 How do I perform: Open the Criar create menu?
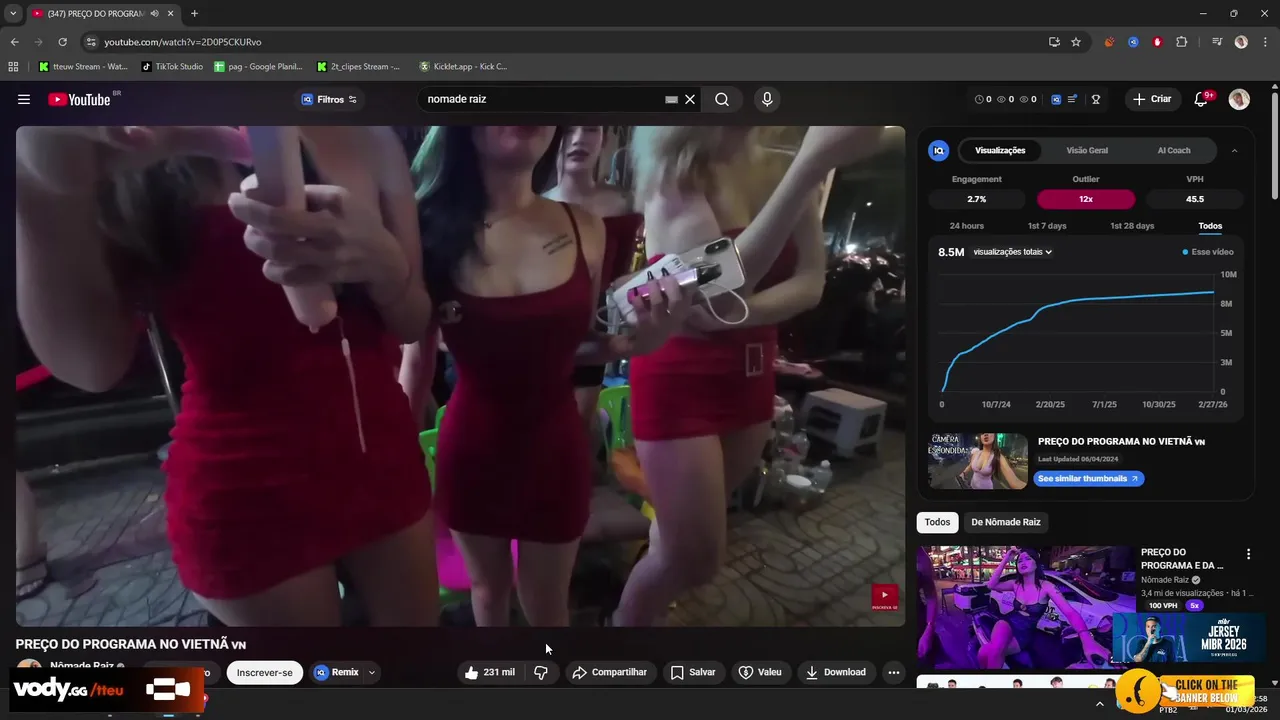tap(1151, 99)
